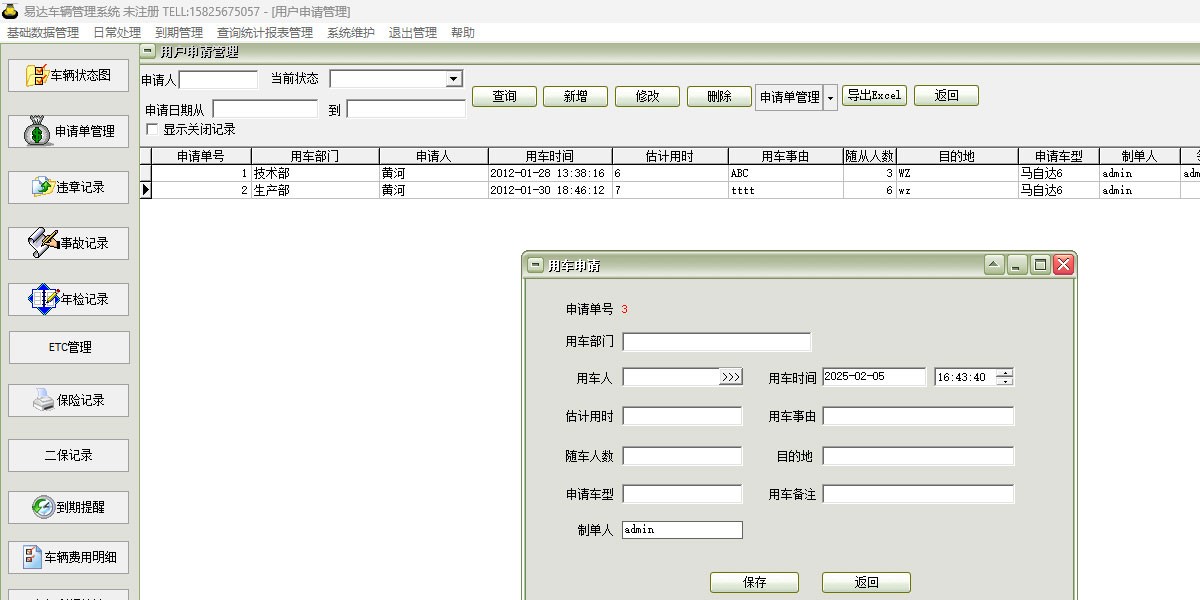This screenshot has height=600, width=1200.
Task: Focus the 申请车型 field in dialog
Action: click(x=683, y=494)
